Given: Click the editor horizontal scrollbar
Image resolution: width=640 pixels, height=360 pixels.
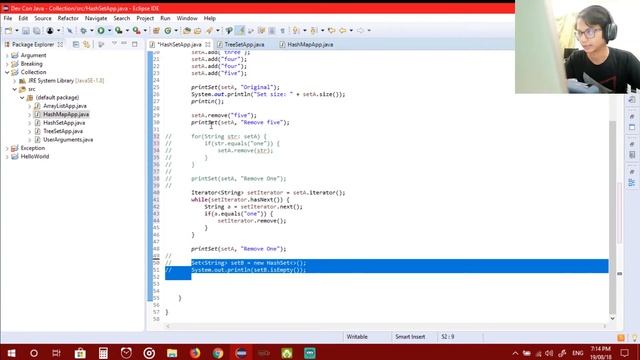Looking at the screenshot, I should tap(386, 326).
